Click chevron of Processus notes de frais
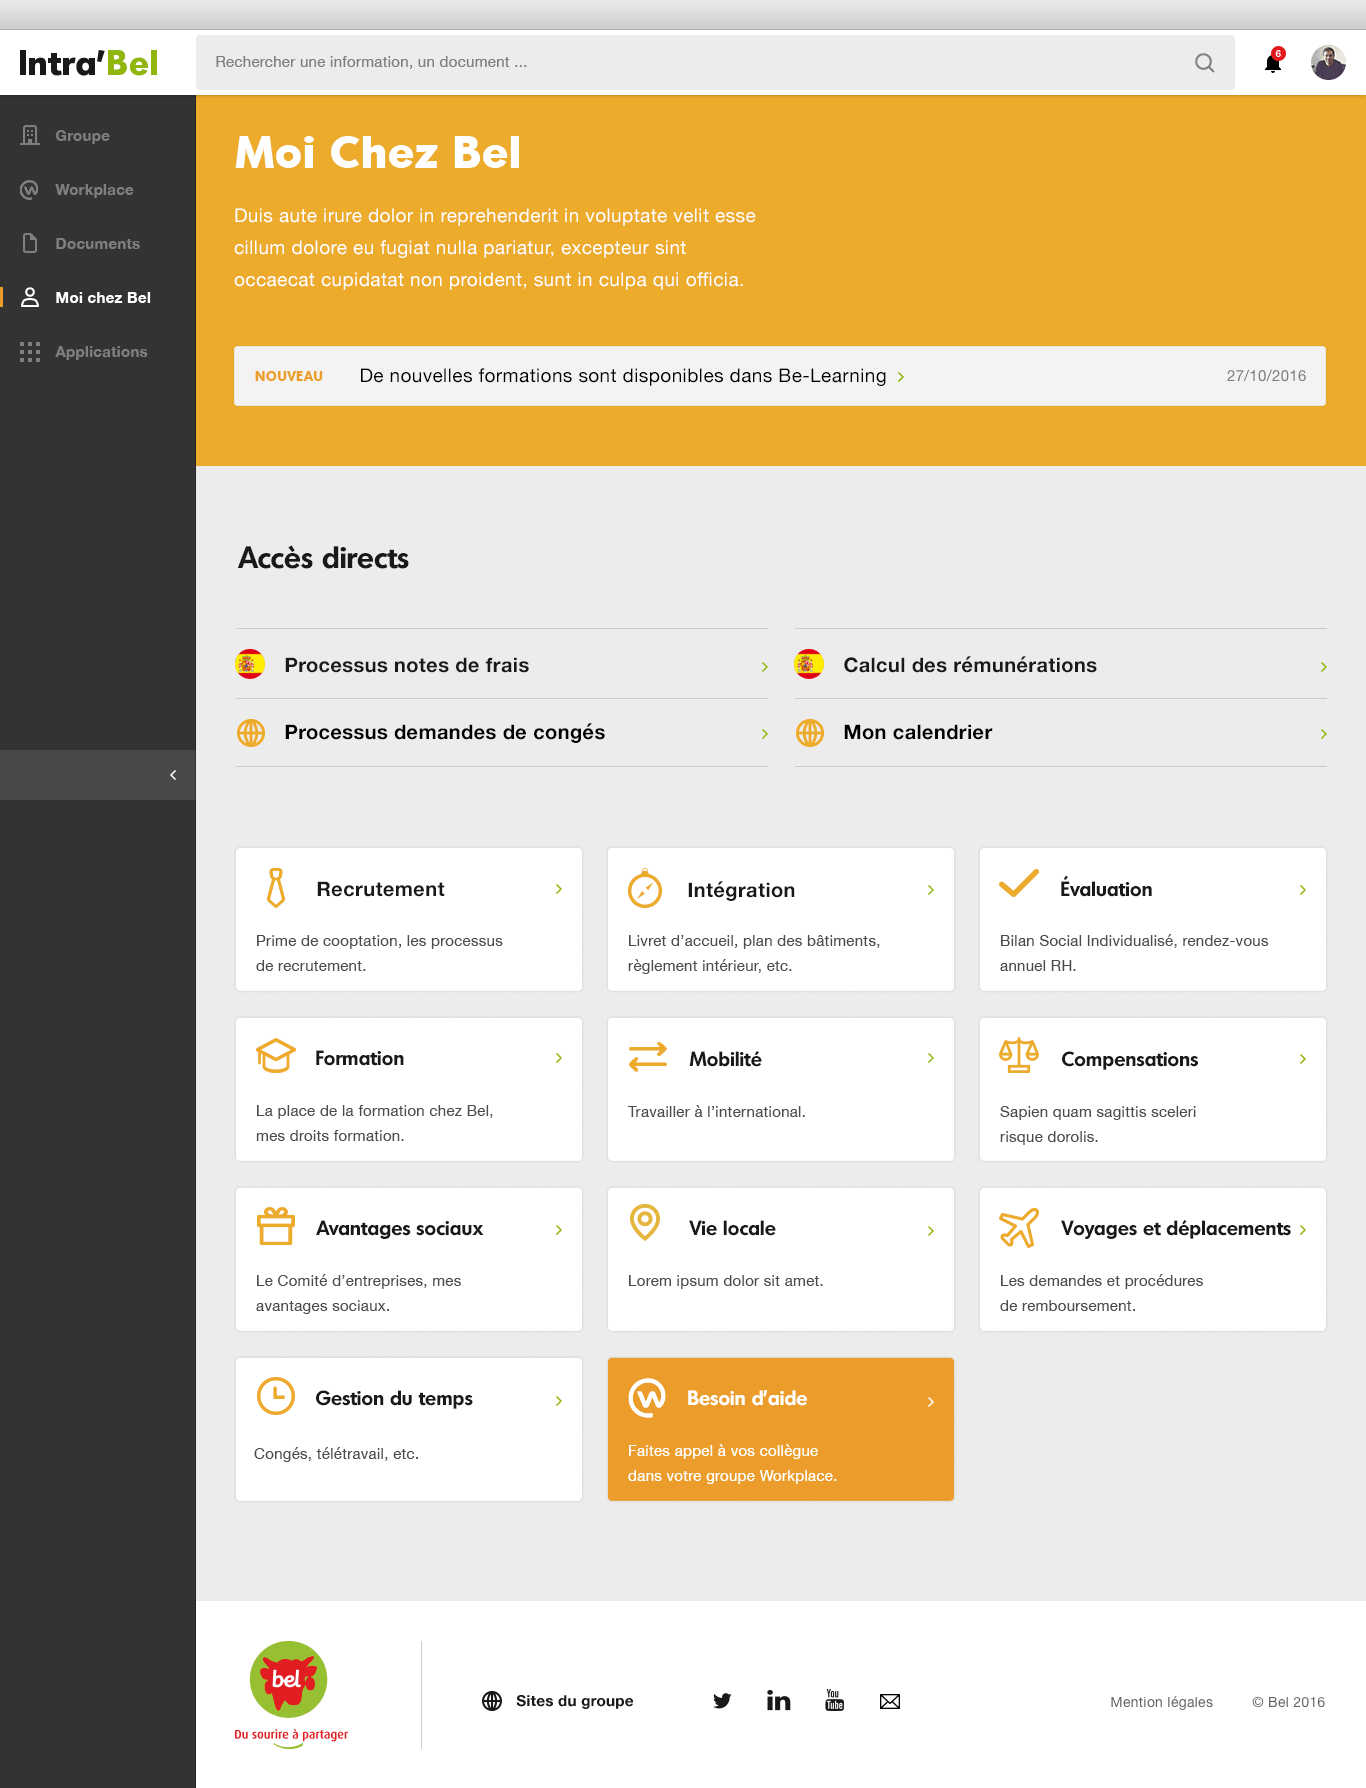This screenshot has height=1788, width=1366. (765, 667)
